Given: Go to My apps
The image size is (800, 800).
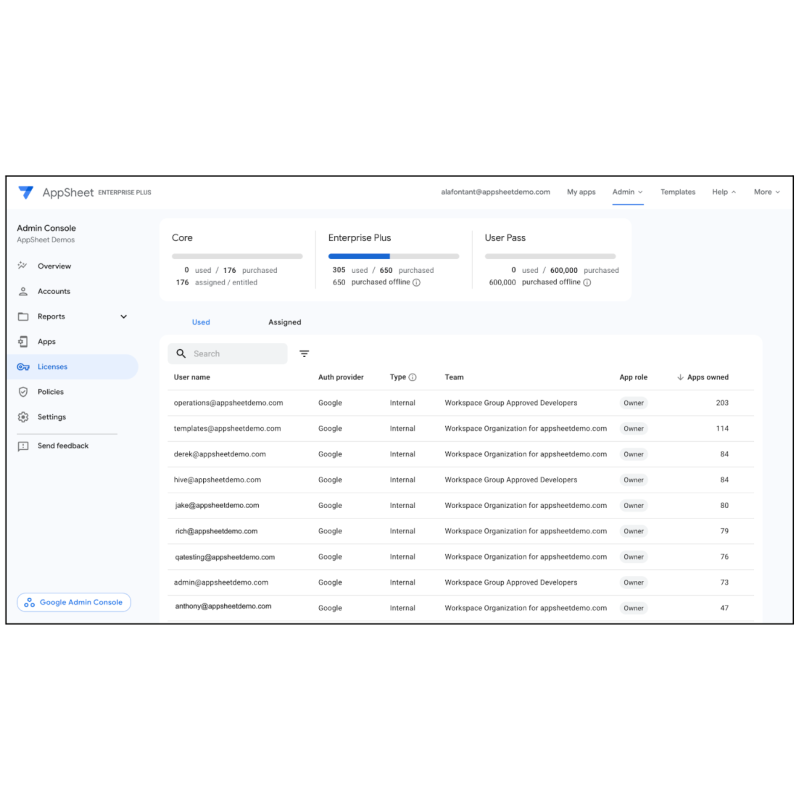Looking at the screenshot, I should click(581, 192).
